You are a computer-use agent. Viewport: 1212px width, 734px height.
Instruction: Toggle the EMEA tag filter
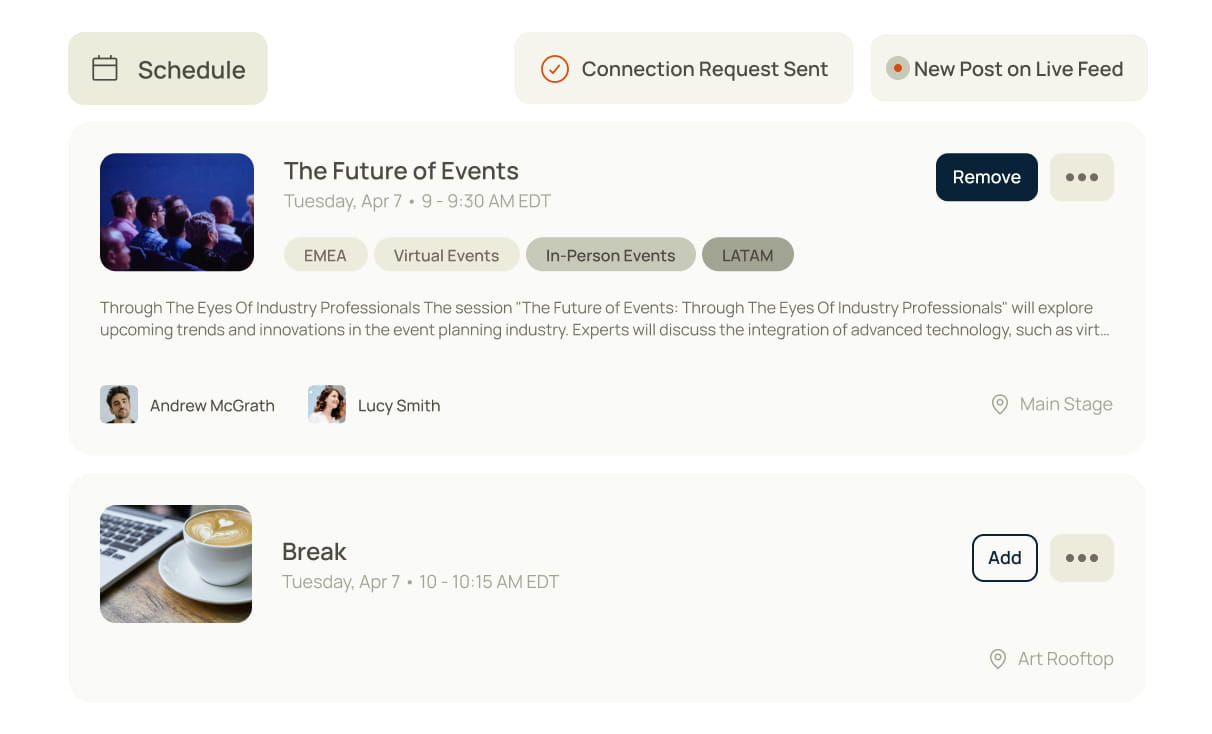point(325,255)
